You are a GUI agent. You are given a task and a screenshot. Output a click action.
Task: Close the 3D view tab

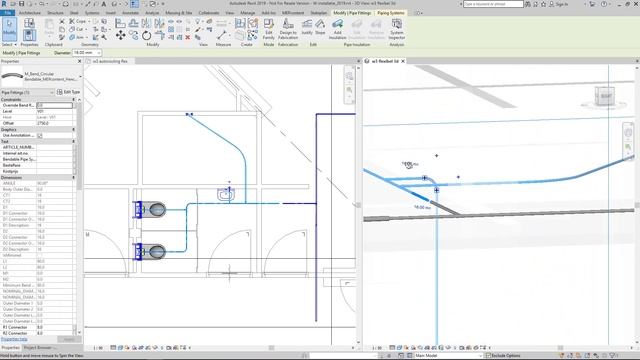coord(403,61)
